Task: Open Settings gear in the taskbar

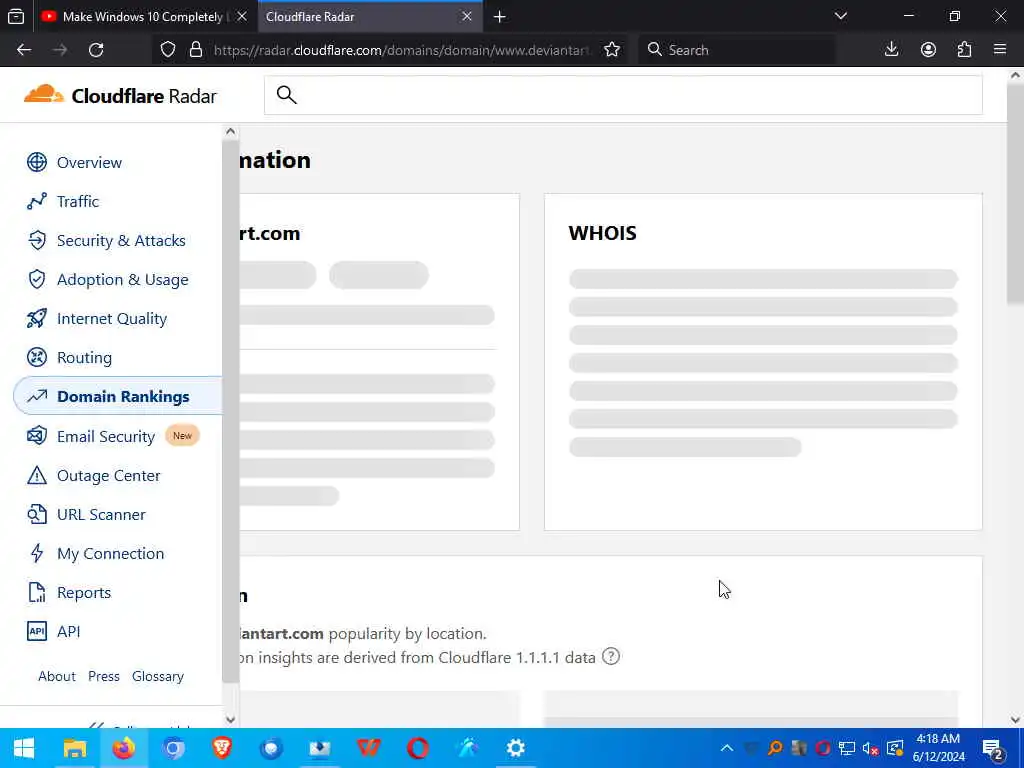Action: point(516,748)
